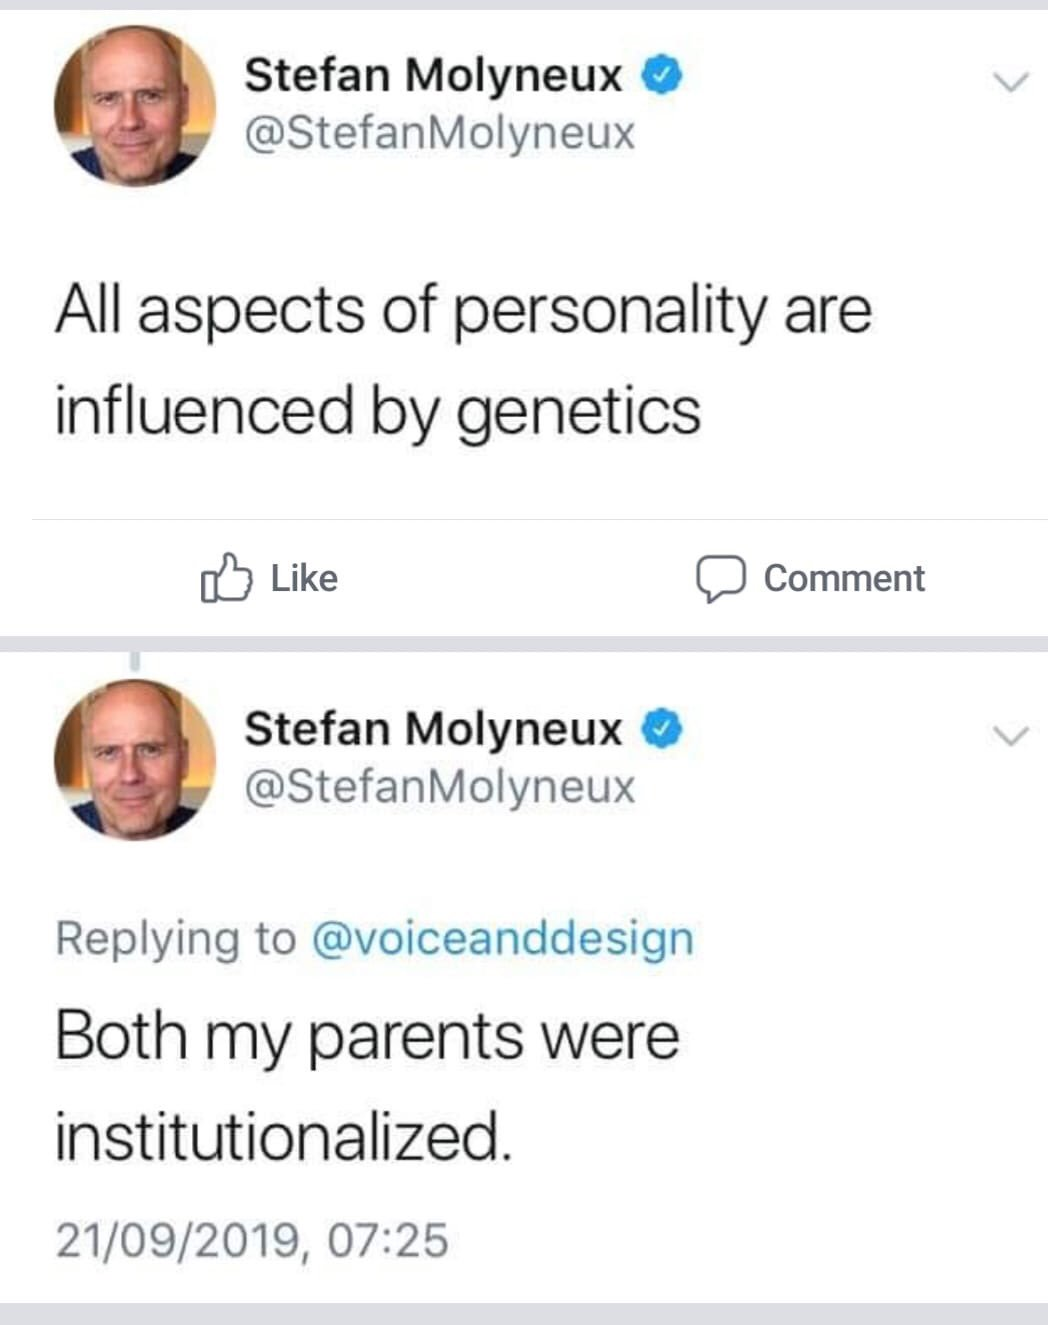Expand the reply tweet's chevron options menu
The width and height of the screenshot is (1048, 1325).
[x=1011, y=737]
